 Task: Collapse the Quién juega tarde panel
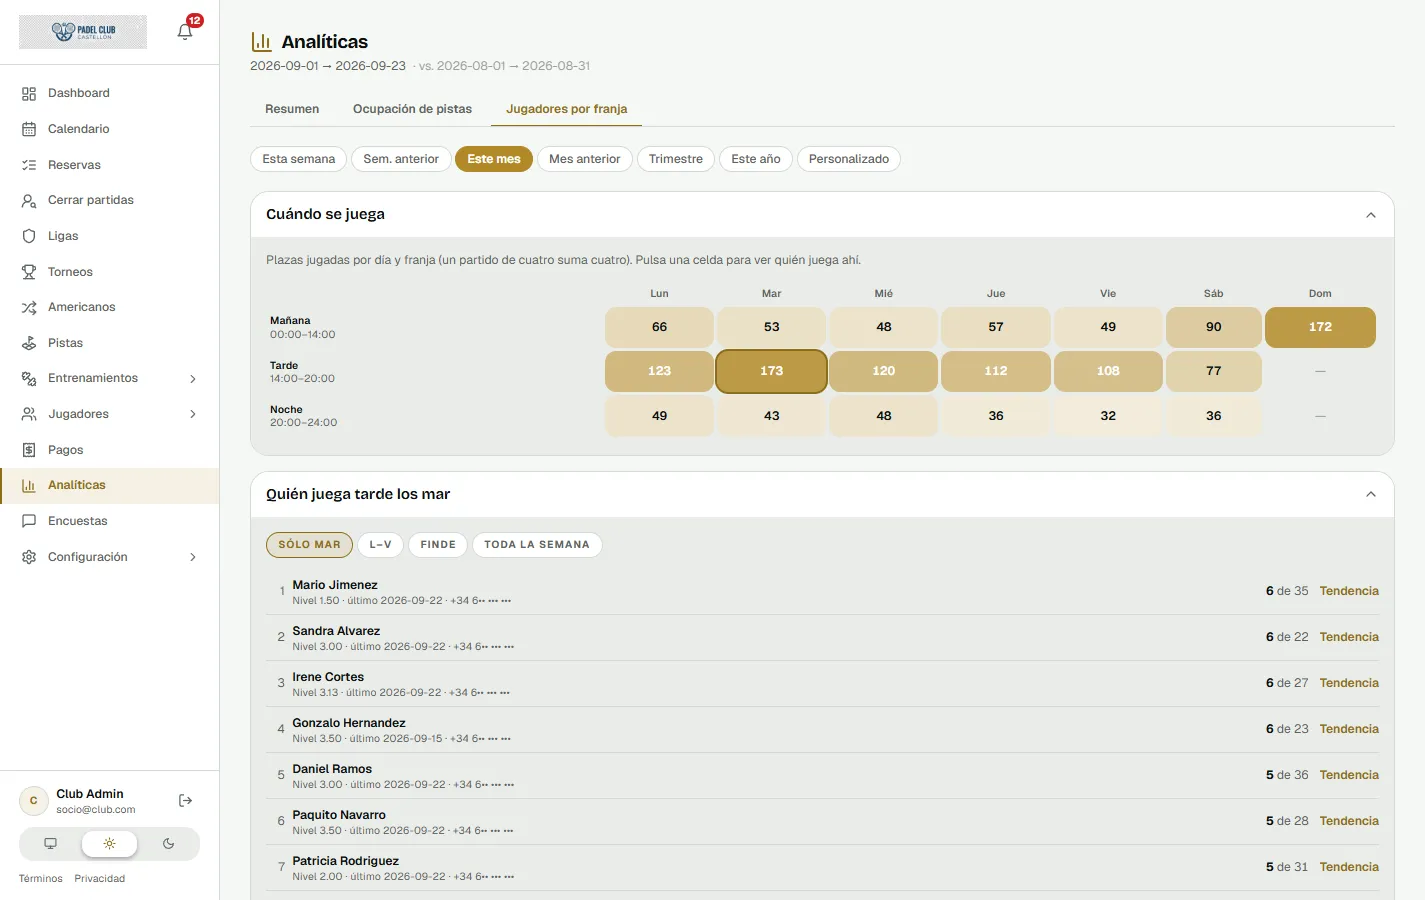(x=1371, y=495)
